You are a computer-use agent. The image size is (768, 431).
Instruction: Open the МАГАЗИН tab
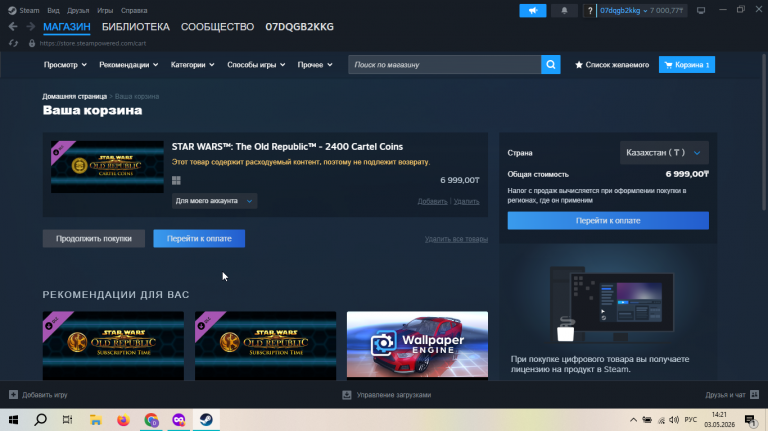click(x=67, y=27)
